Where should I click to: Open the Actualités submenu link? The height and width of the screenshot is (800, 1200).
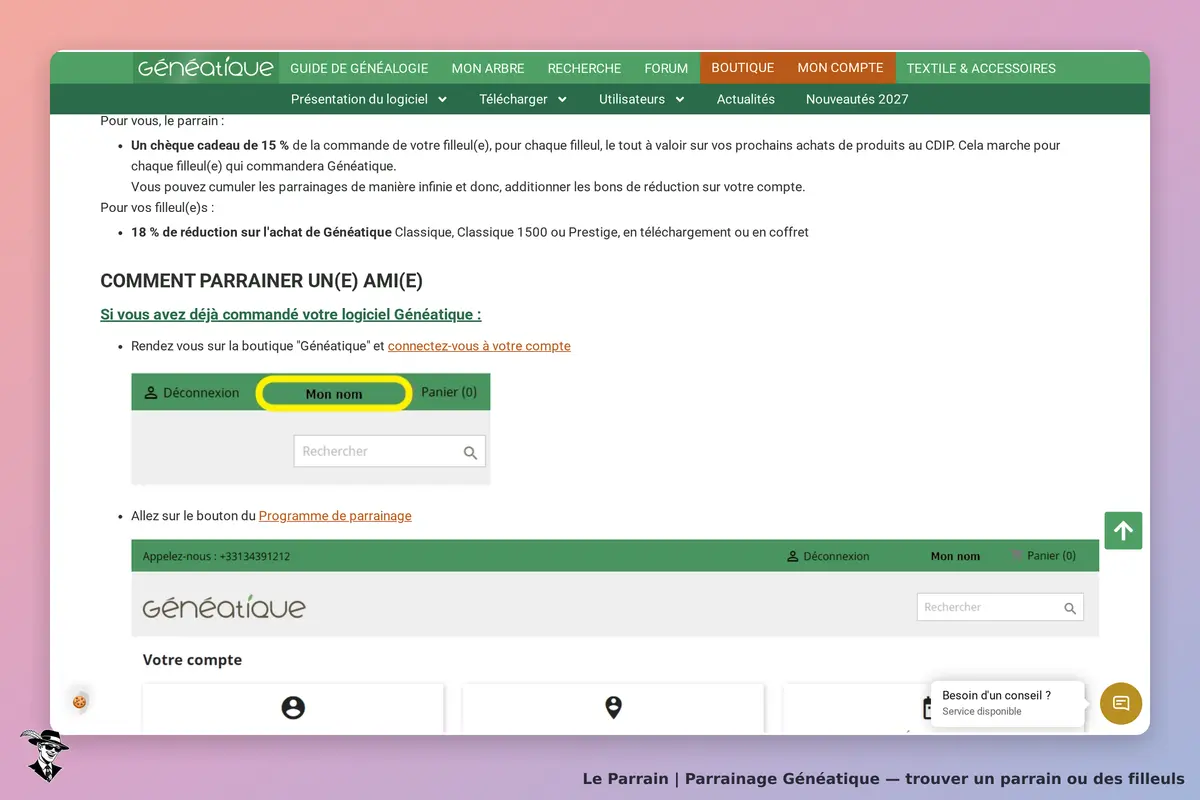(x=746, y=99)
